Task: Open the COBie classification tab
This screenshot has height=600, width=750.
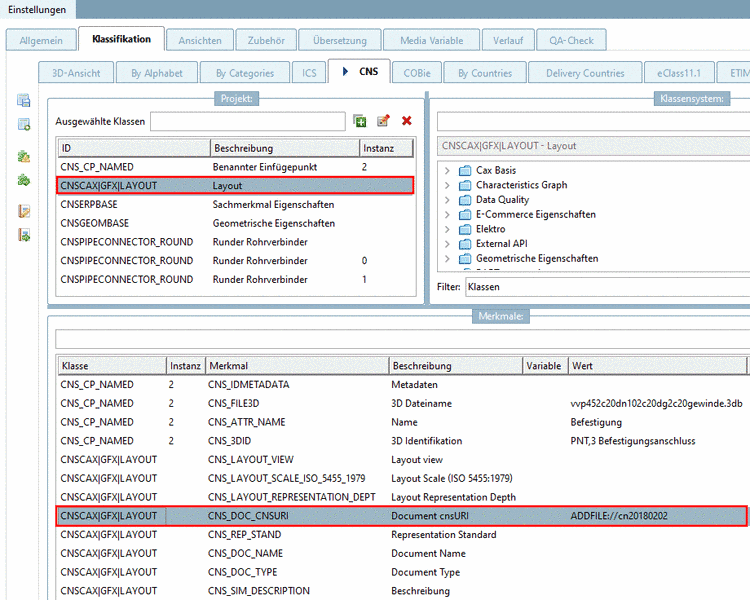Action: click(417, 73)
